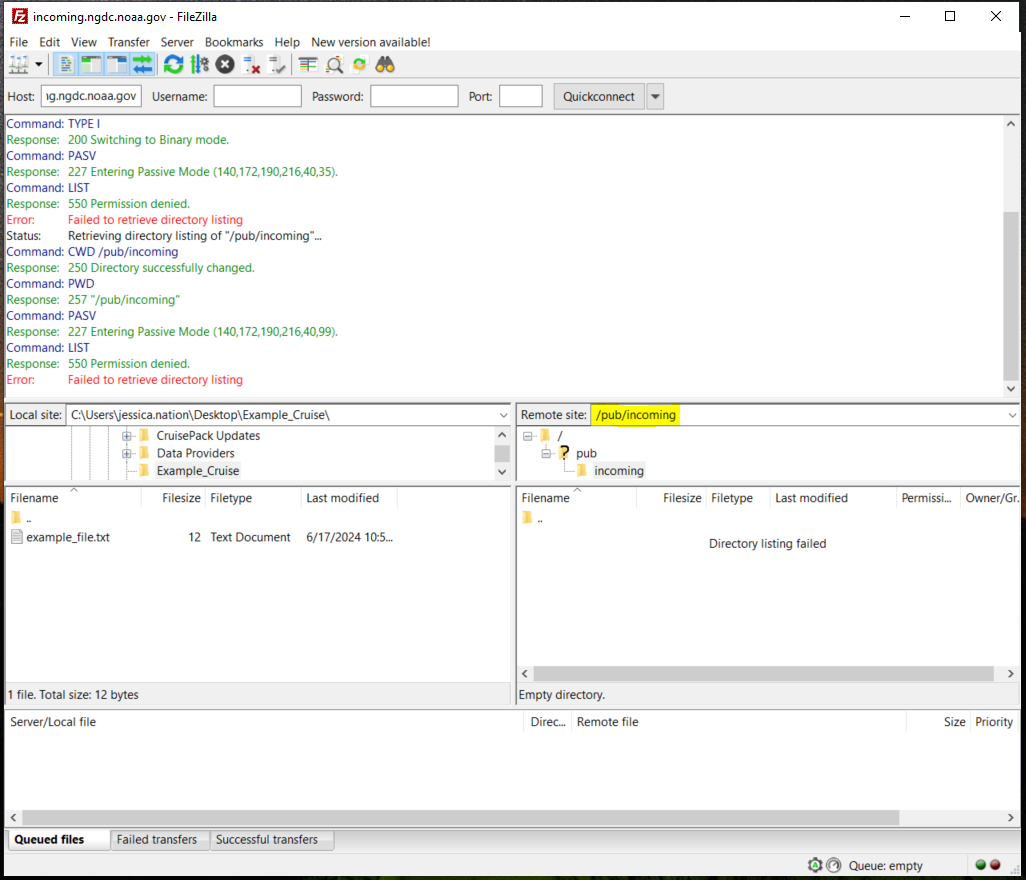
Task: Select the remote pub folder
Action: click(586, 453)
